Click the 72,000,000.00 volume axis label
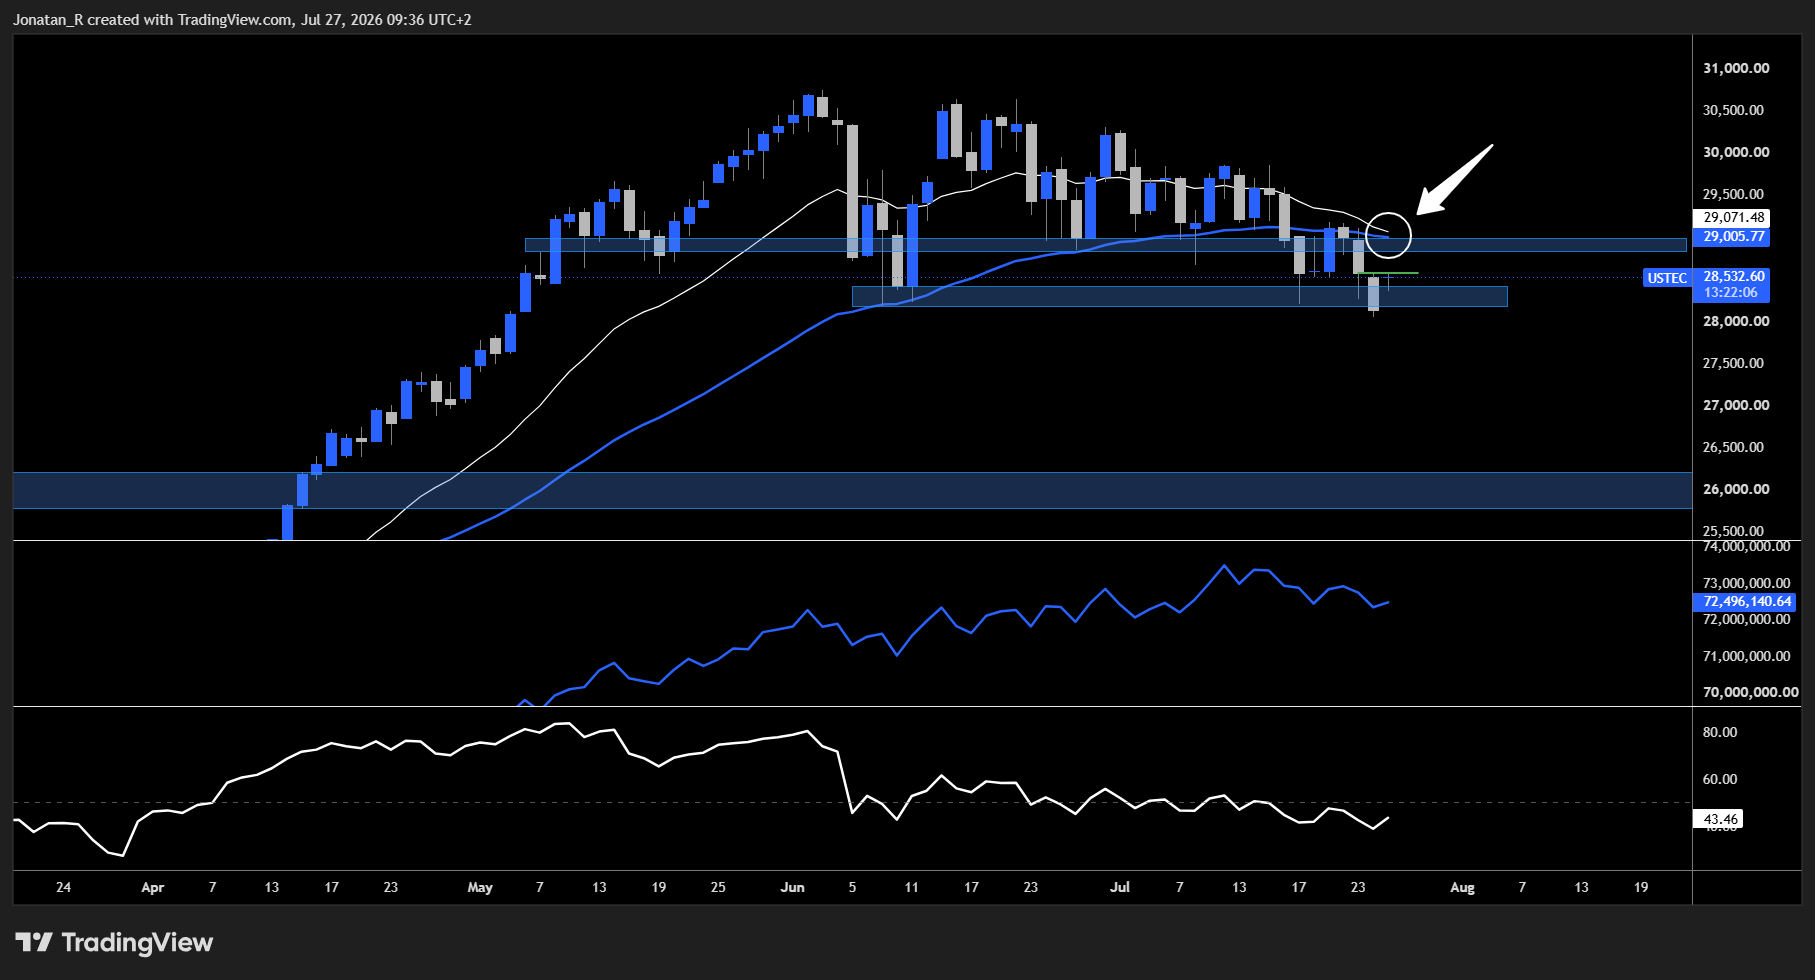The image size is (1815, 980). coord(1746,619)
